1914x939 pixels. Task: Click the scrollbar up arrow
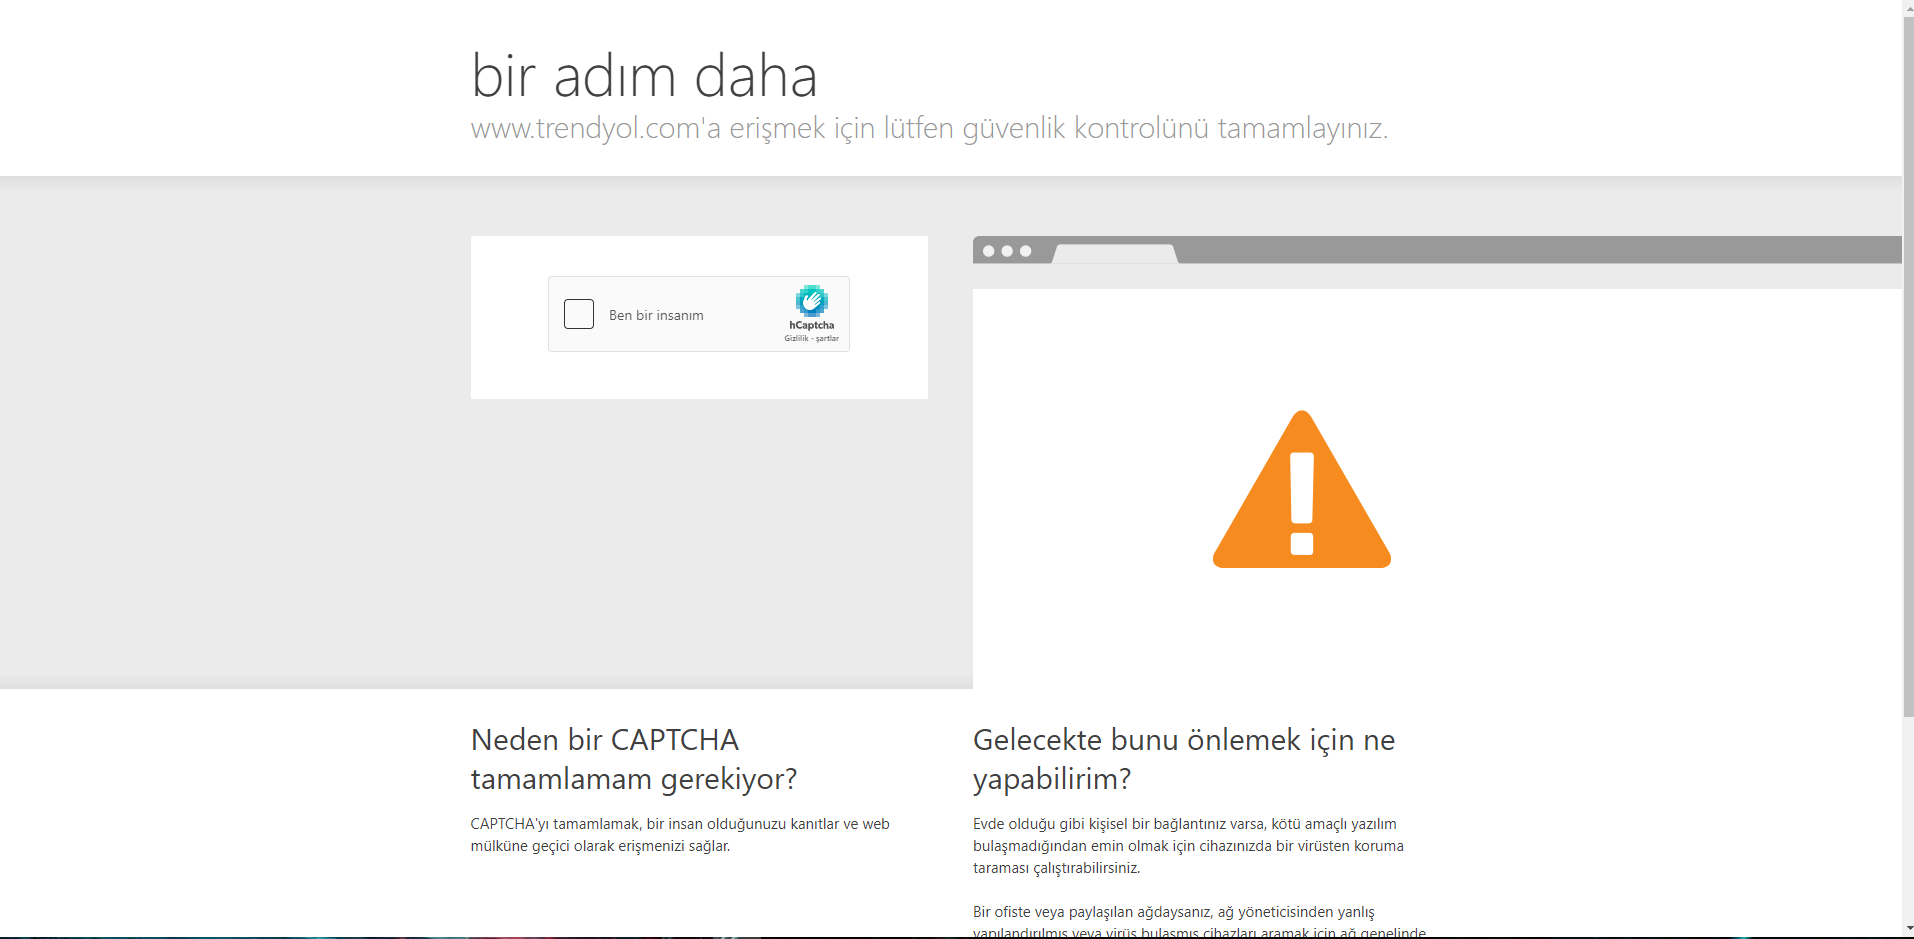pos(1908,7)
